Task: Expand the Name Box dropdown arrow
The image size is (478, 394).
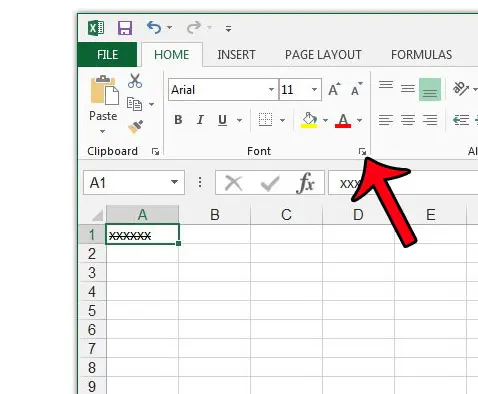Action: pyautogui.click(x=174, y=182)
